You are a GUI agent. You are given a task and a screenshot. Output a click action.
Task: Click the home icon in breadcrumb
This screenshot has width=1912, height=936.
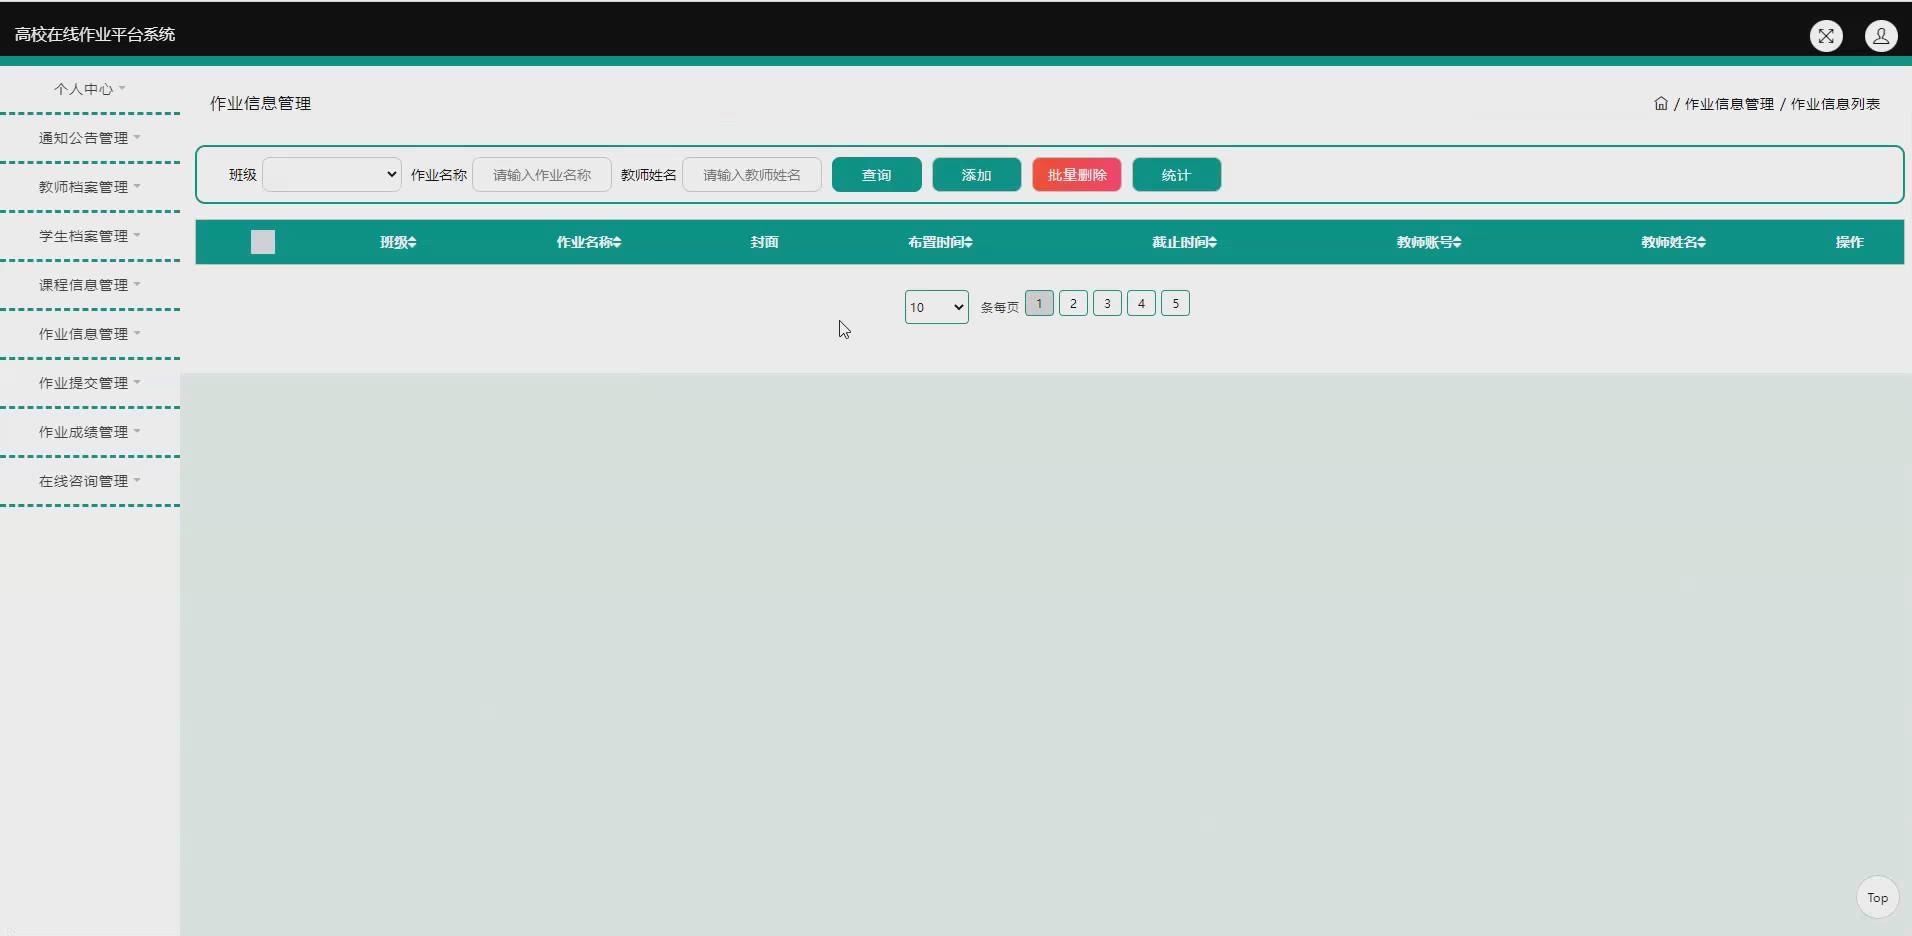tap(1661, 103)
